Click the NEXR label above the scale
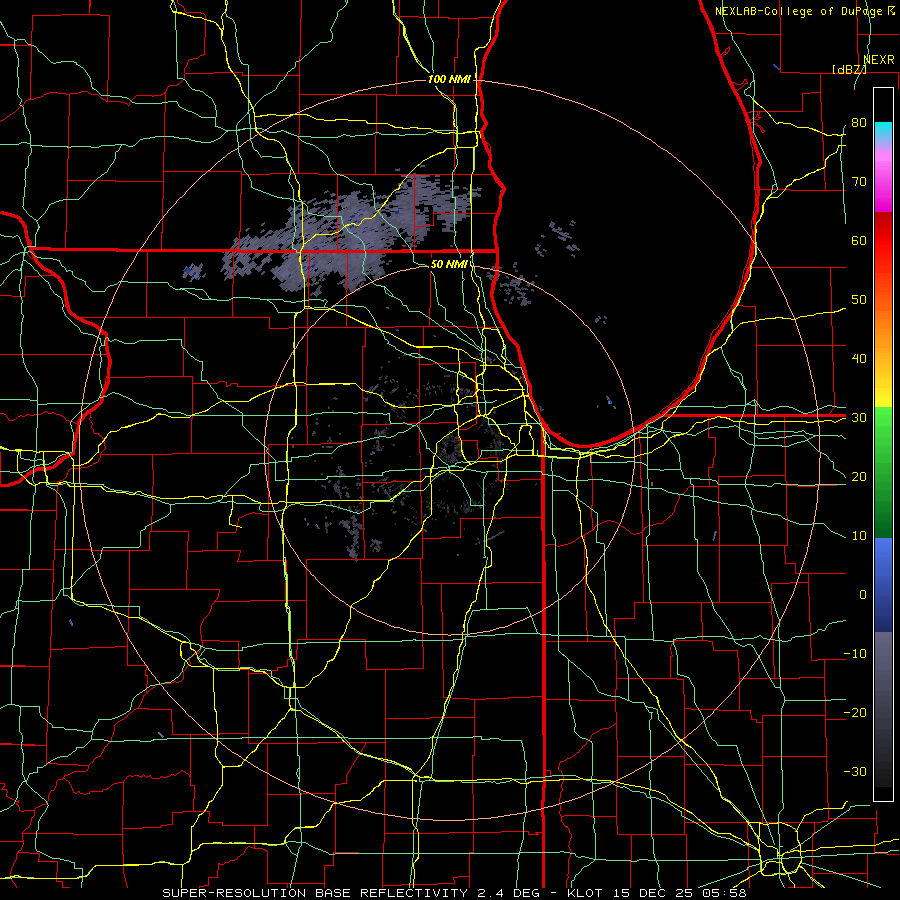 pyautogui.click(x=879, y=60)
